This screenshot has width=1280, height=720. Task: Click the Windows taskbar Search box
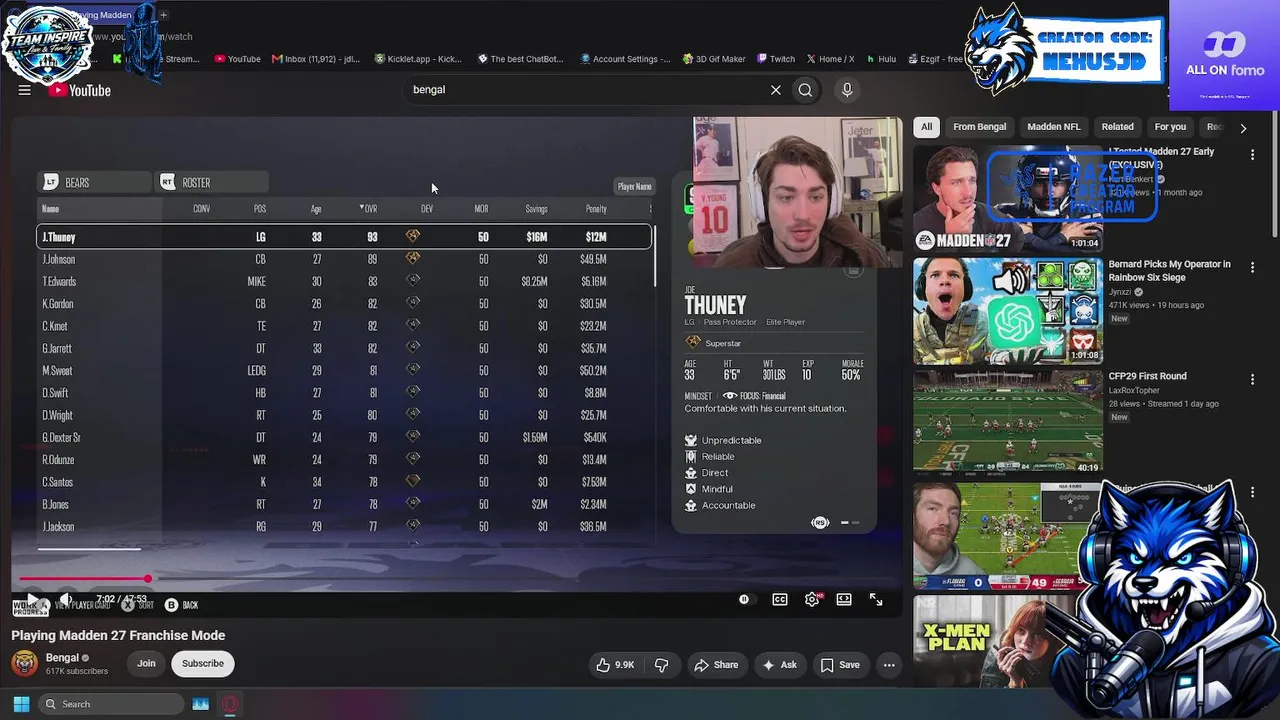(x=111, y=704)
